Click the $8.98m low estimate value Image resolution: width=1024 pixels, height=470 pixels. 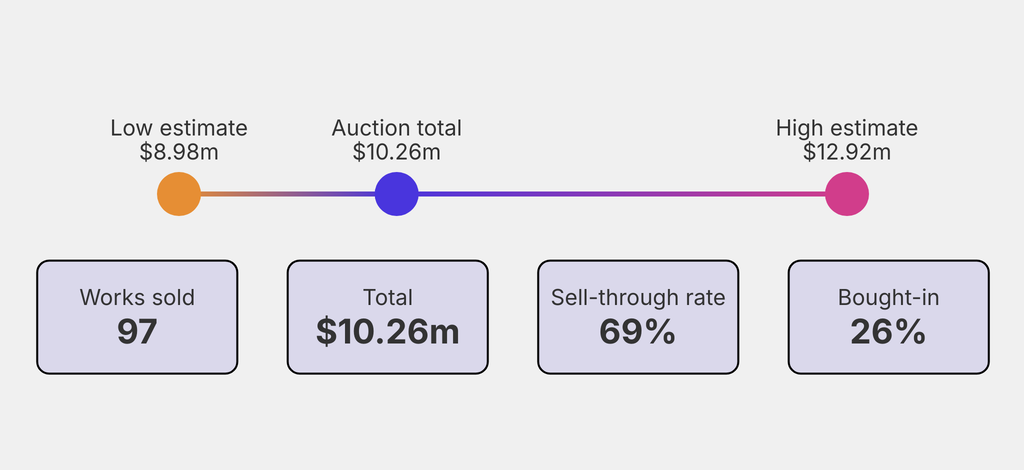[179, 152]
